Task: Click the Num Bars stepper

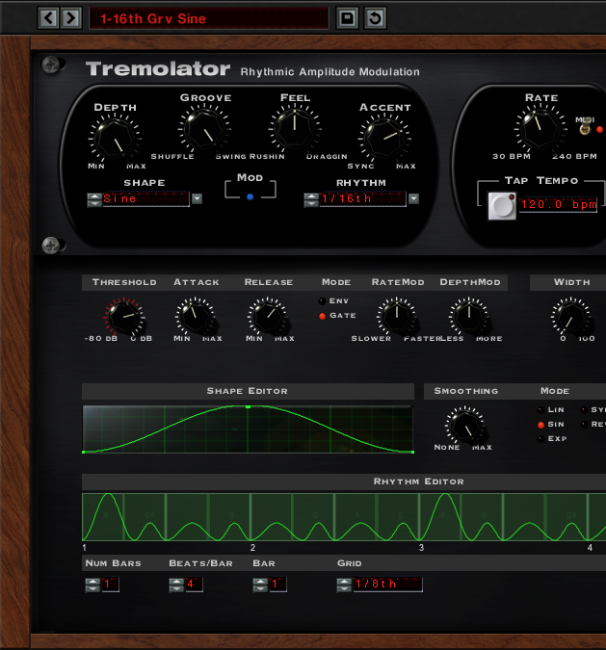Action: click(x=93, y=584)
